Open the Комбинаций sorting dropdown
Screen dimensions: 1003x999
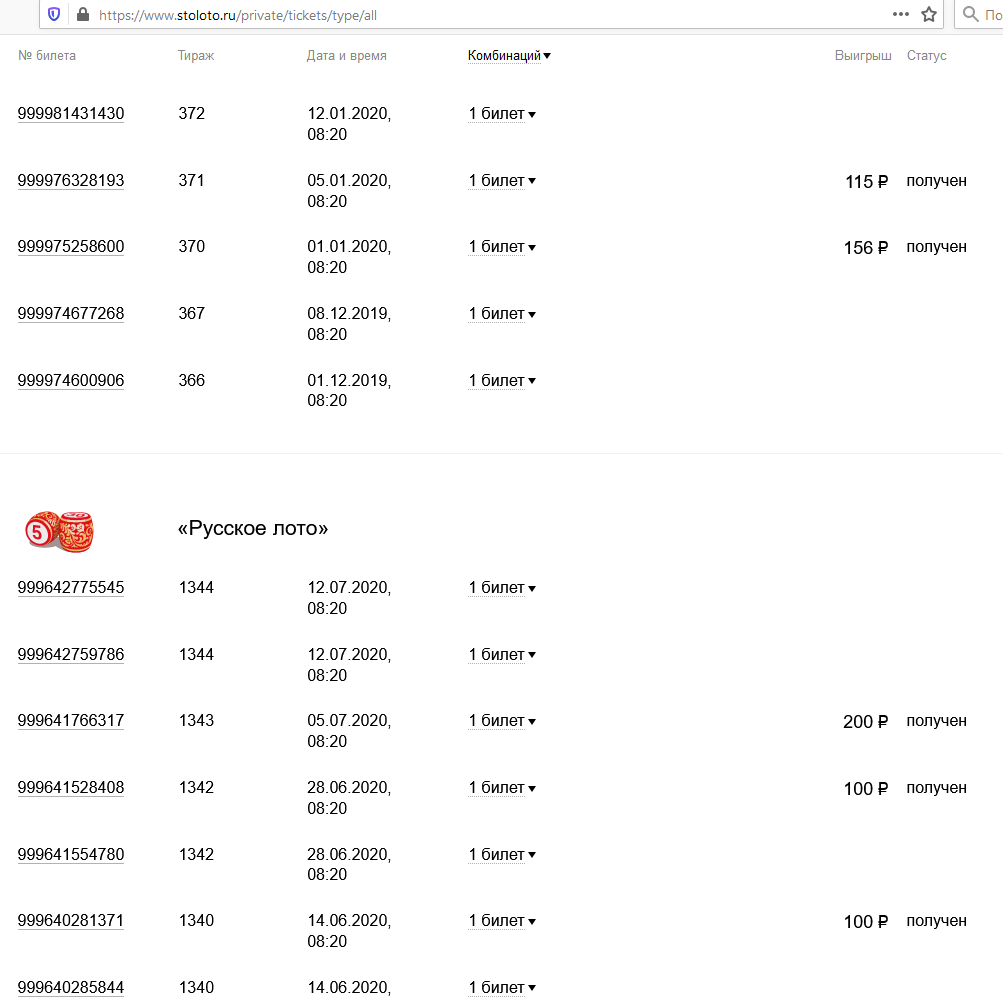click(509, 56)
